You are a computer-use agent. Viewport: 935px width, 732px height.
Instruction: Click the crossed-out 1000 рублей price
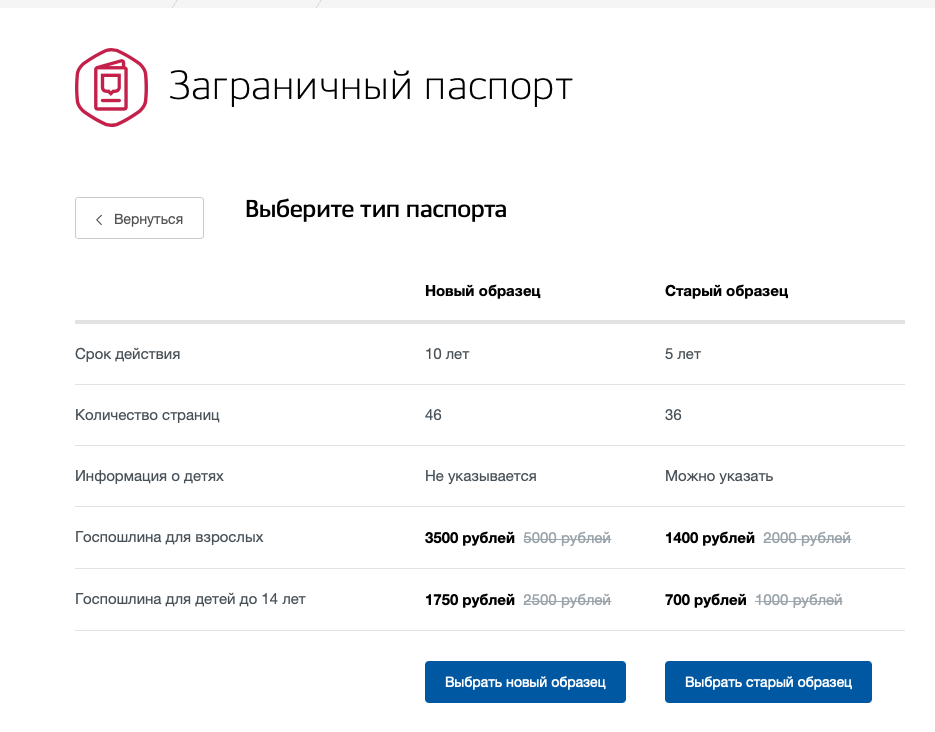tap(799, 600)
